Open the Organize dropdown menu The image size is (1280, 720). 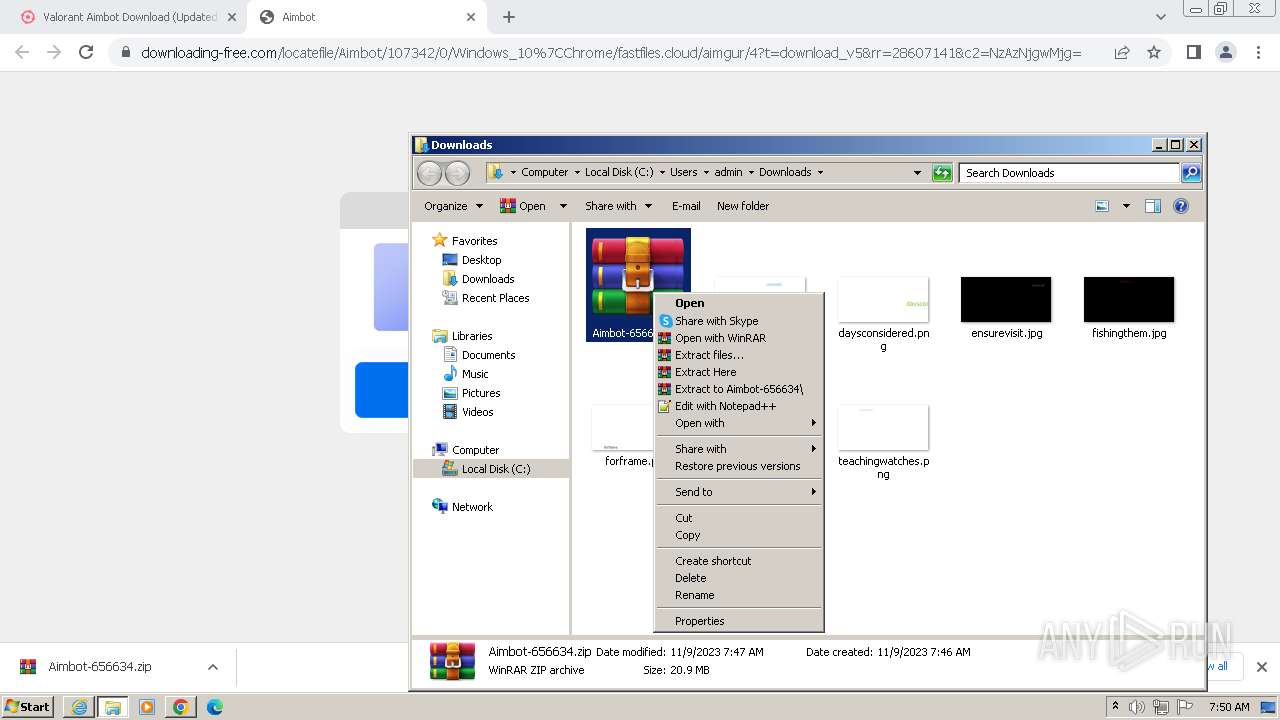click(x=453, y=206)
